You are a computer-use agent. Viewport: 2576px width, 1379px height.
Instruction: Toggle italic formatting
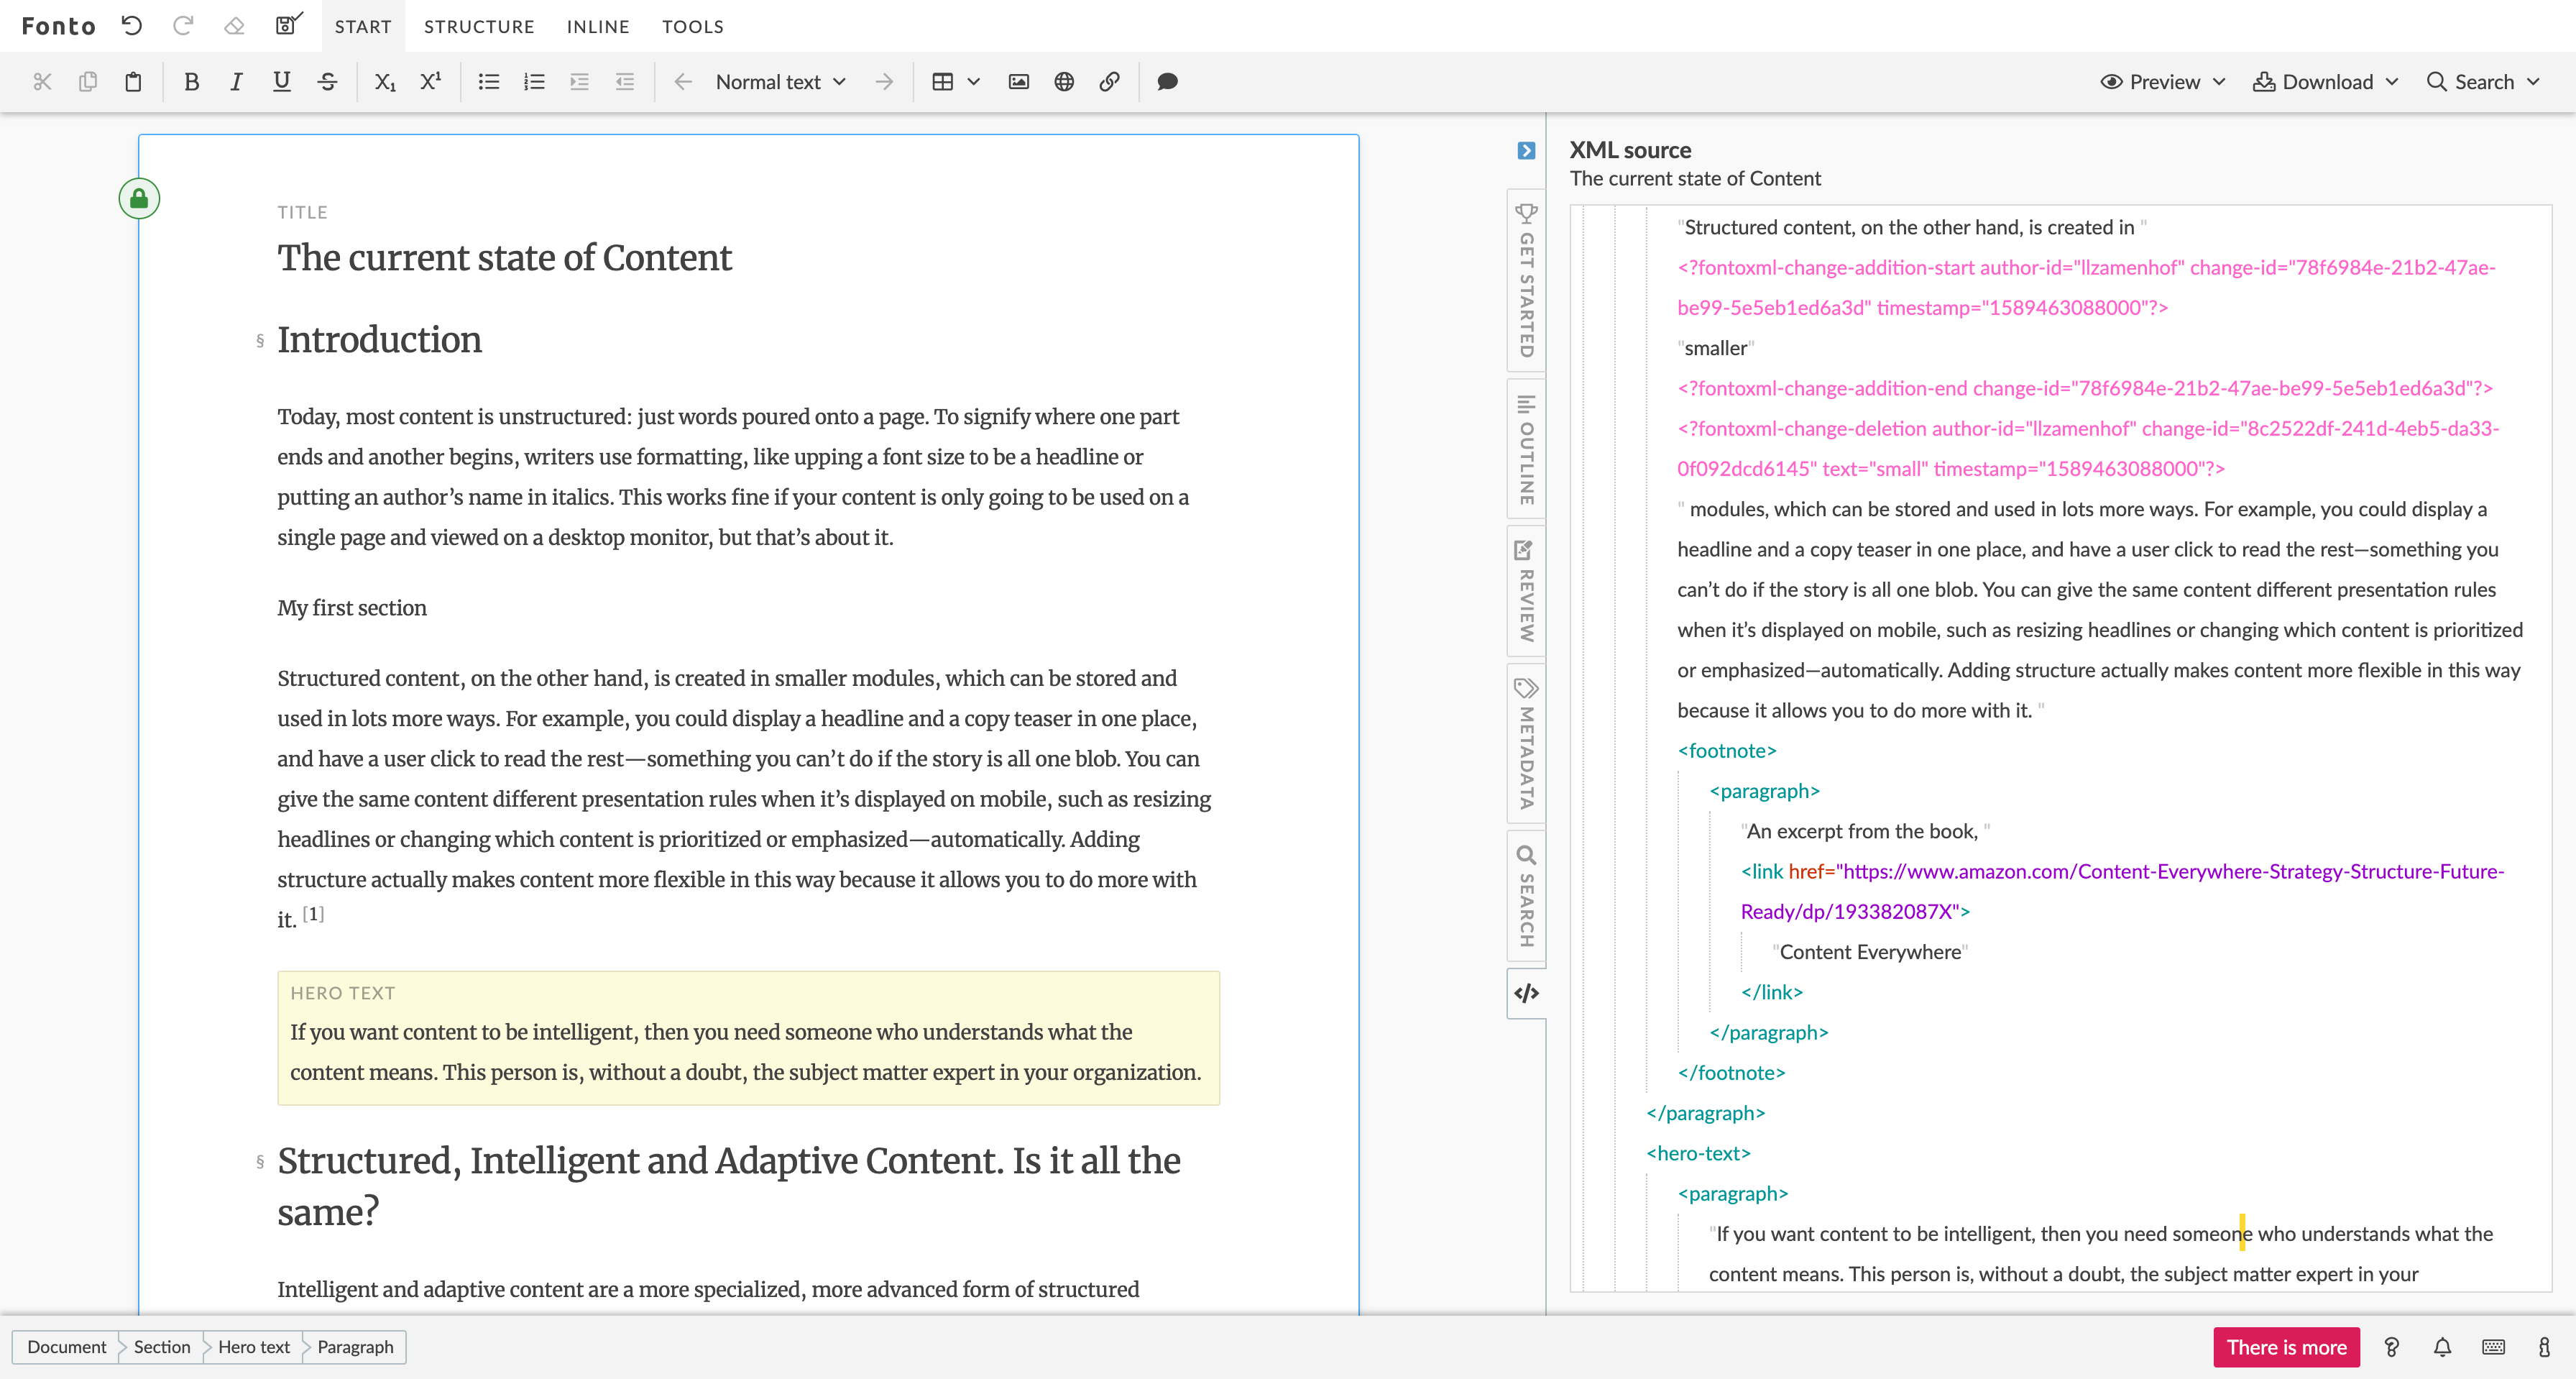(236, 82)
